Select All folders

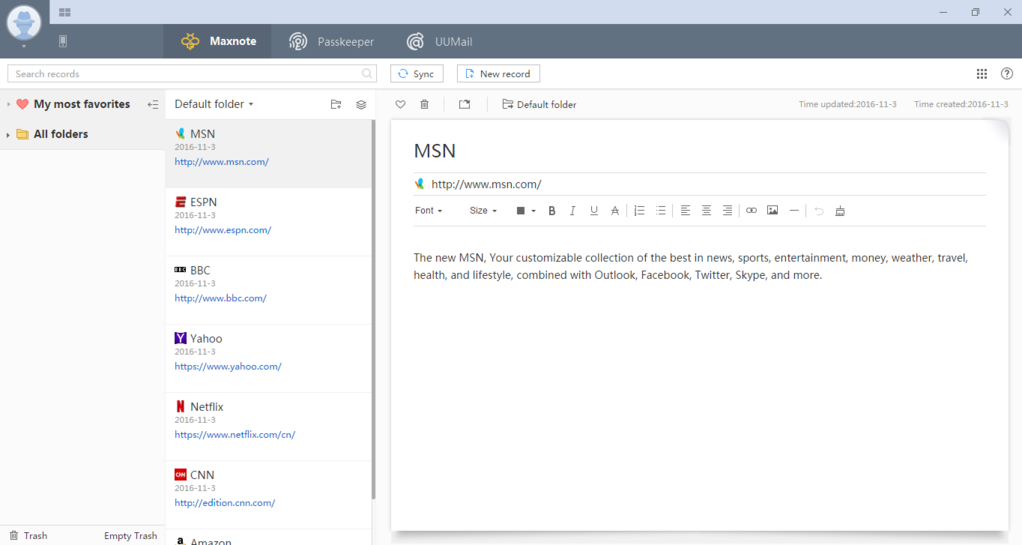point(61,134)
